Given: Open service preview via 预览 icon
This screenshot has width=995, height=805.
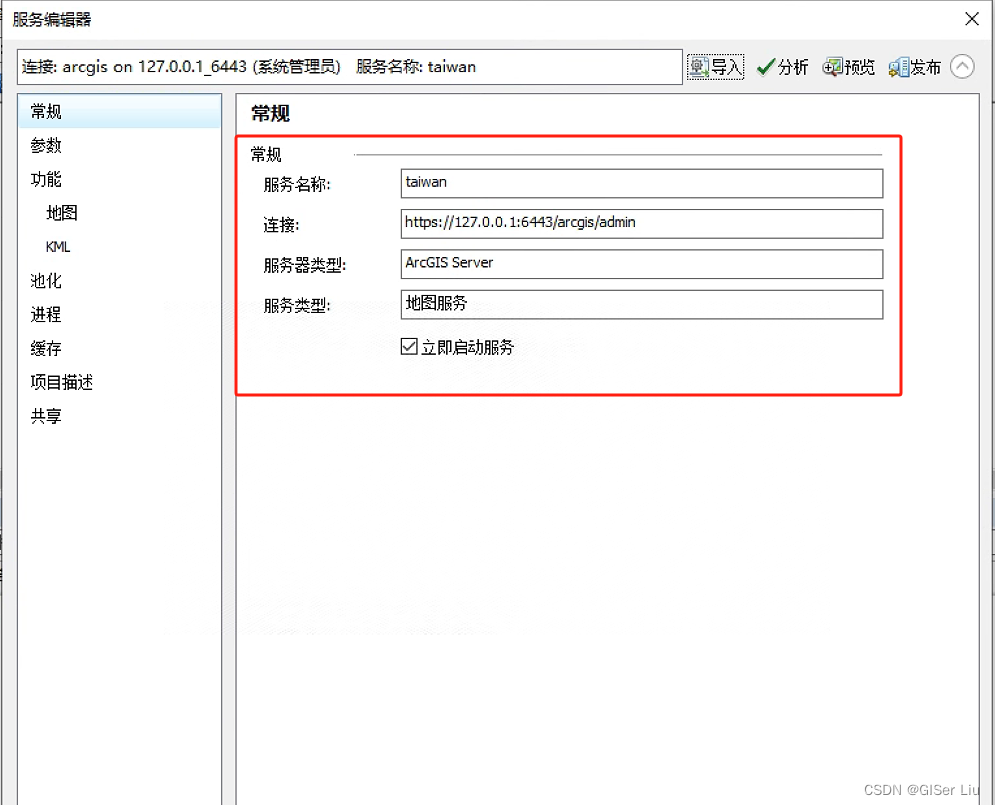Looking at the screenshot, I should (x=849, y=66).
